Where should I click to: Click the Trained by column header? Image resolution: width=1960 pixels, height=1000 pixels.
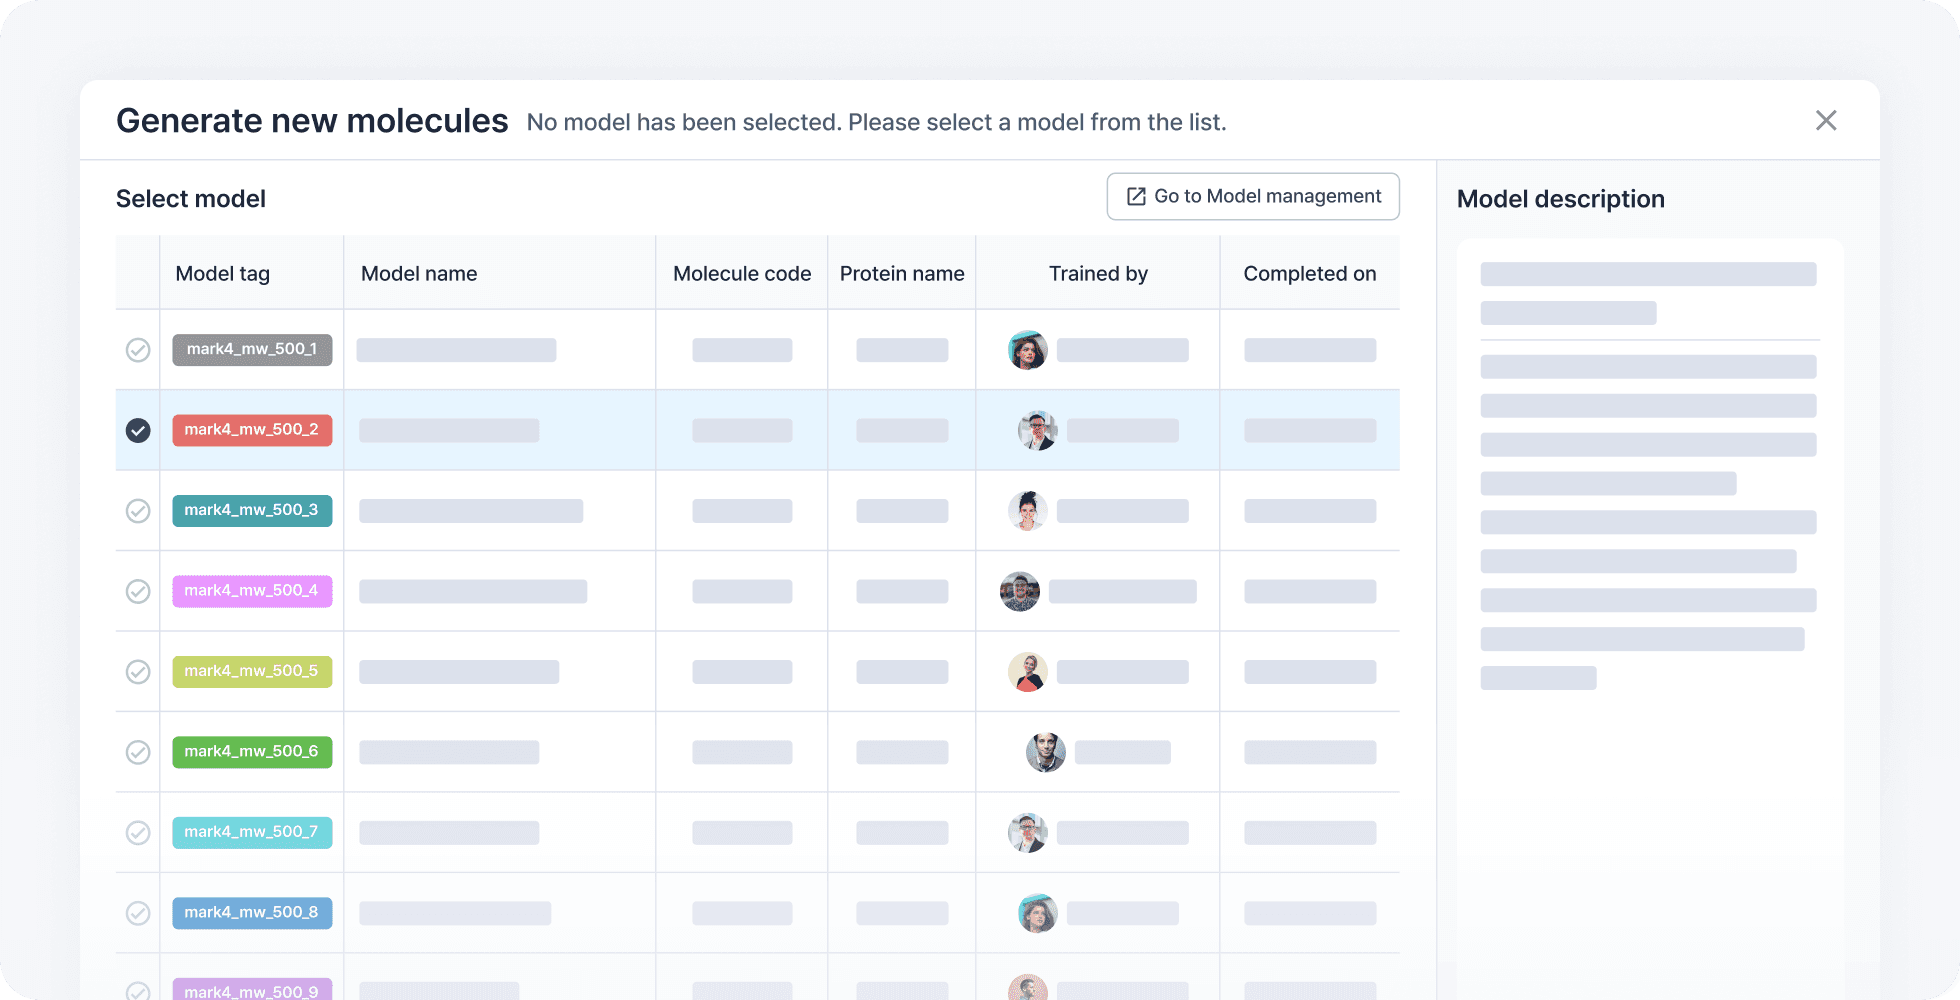(1098, 274)
